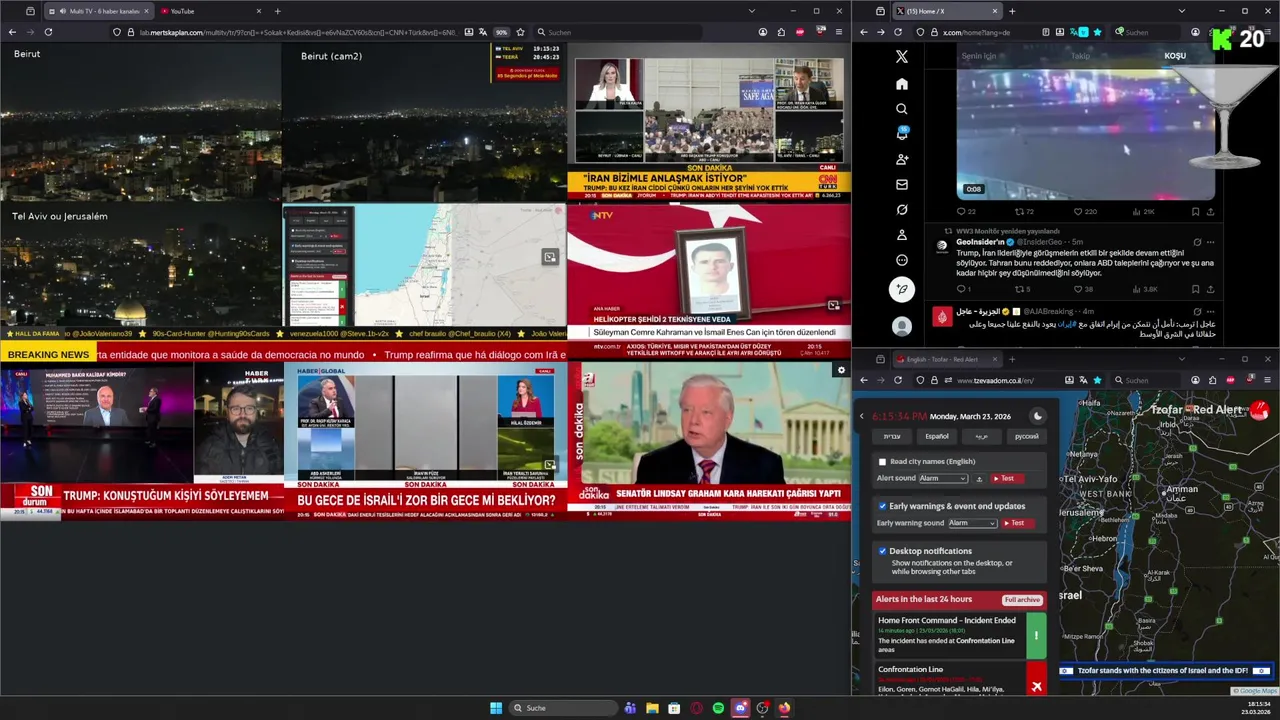Select KOŞU tab on X
1280x720 pixels.
pos(1175,56)
